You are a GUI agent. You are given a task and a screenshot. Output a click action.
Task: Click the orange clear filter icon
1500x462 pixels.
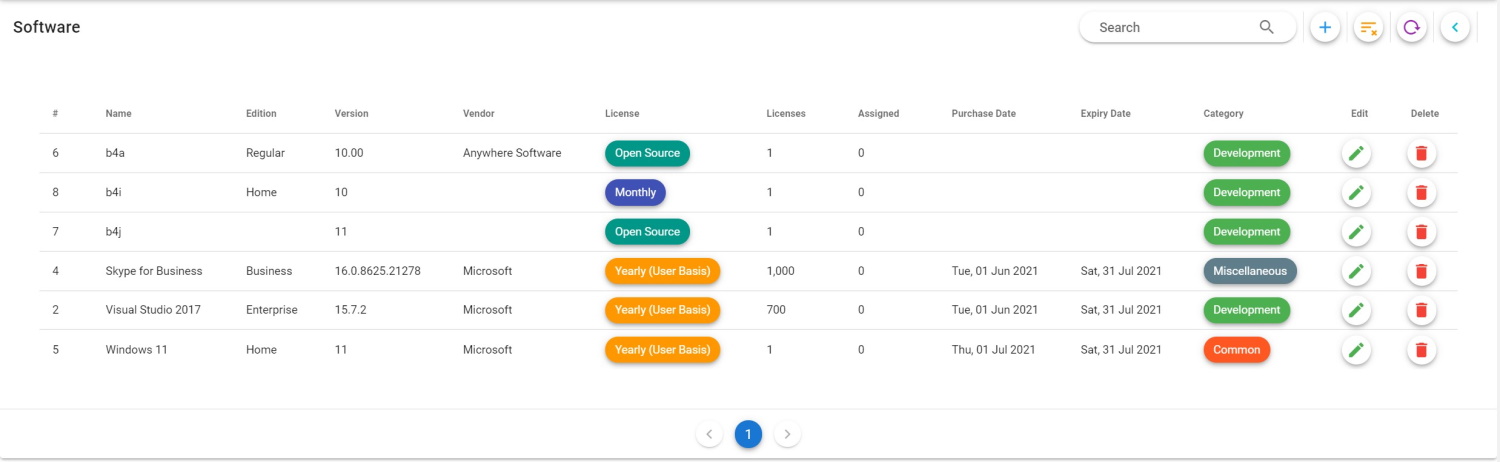pyautogui.click(x=1368, y=28)
